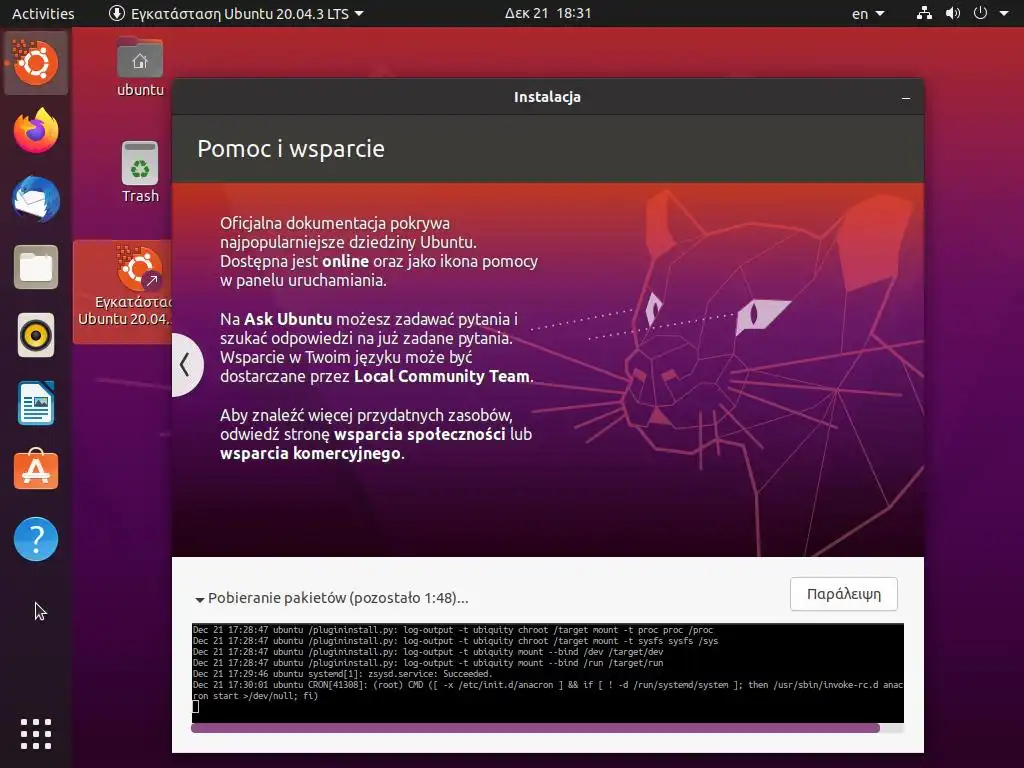This screenshot has height=768, width=1024.
Task: Click the purple installation progress bar
Action: [x=547, y=728]
